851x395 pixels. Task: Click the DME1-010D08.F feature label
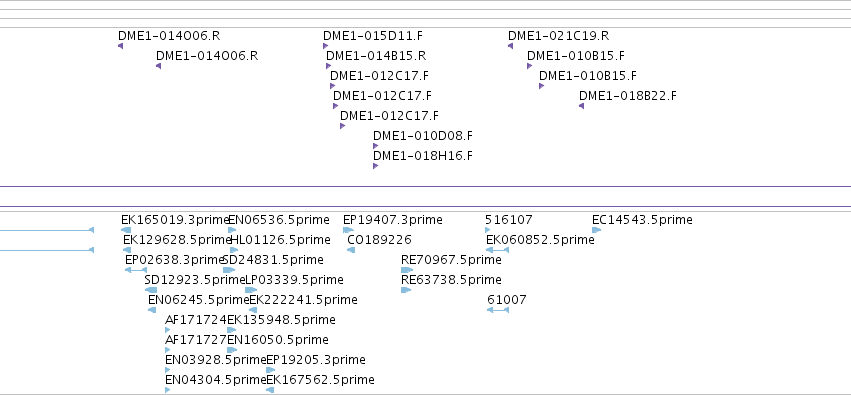(x=423, y=136)
